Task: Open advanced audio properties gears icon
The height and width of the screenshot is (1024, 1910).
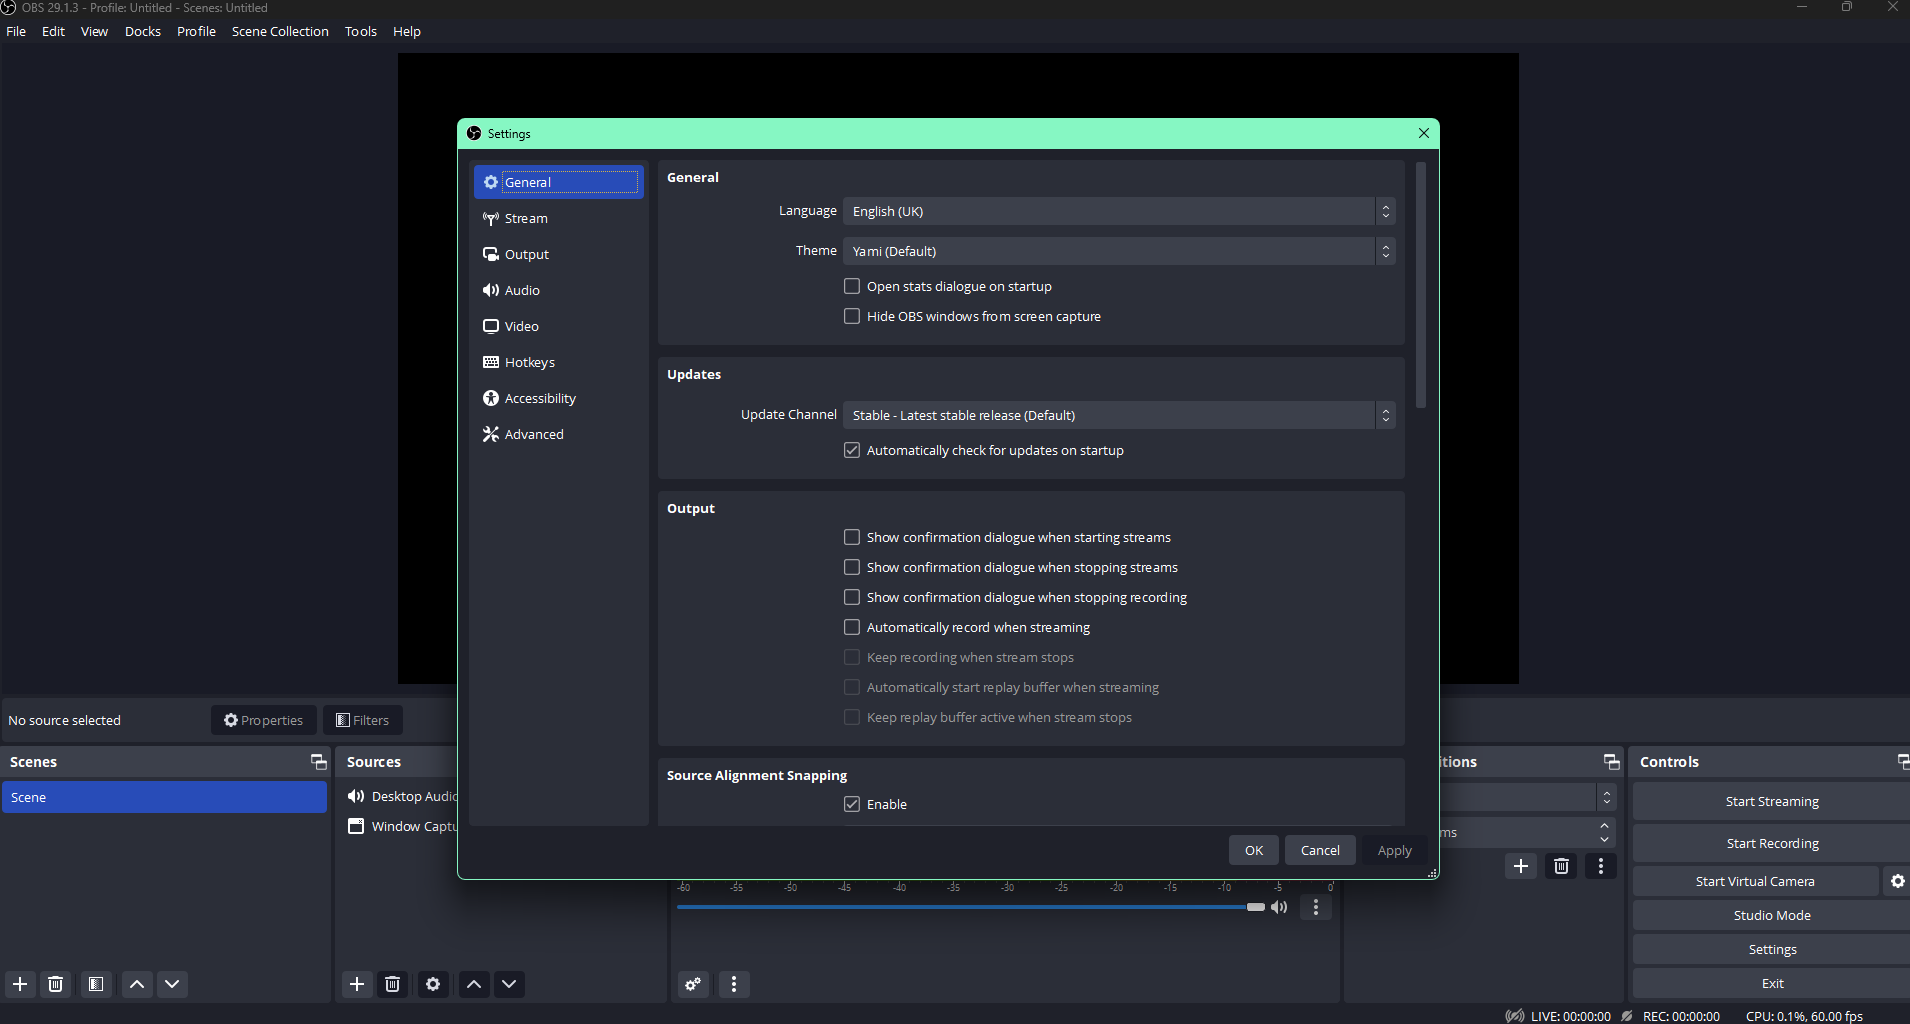Action: [x=693, y=984]
